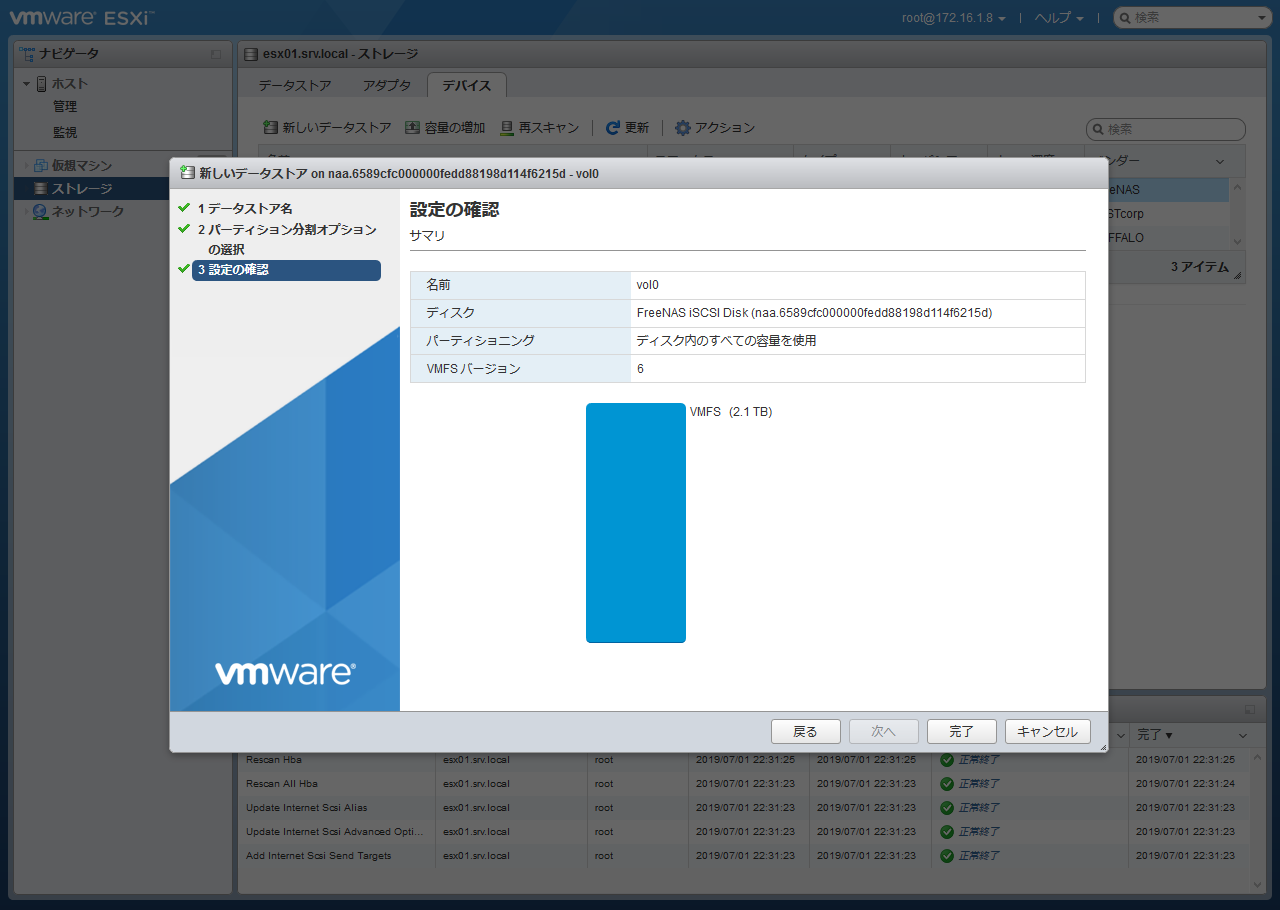Switch to the アダプタ tab

coord(386,86)
